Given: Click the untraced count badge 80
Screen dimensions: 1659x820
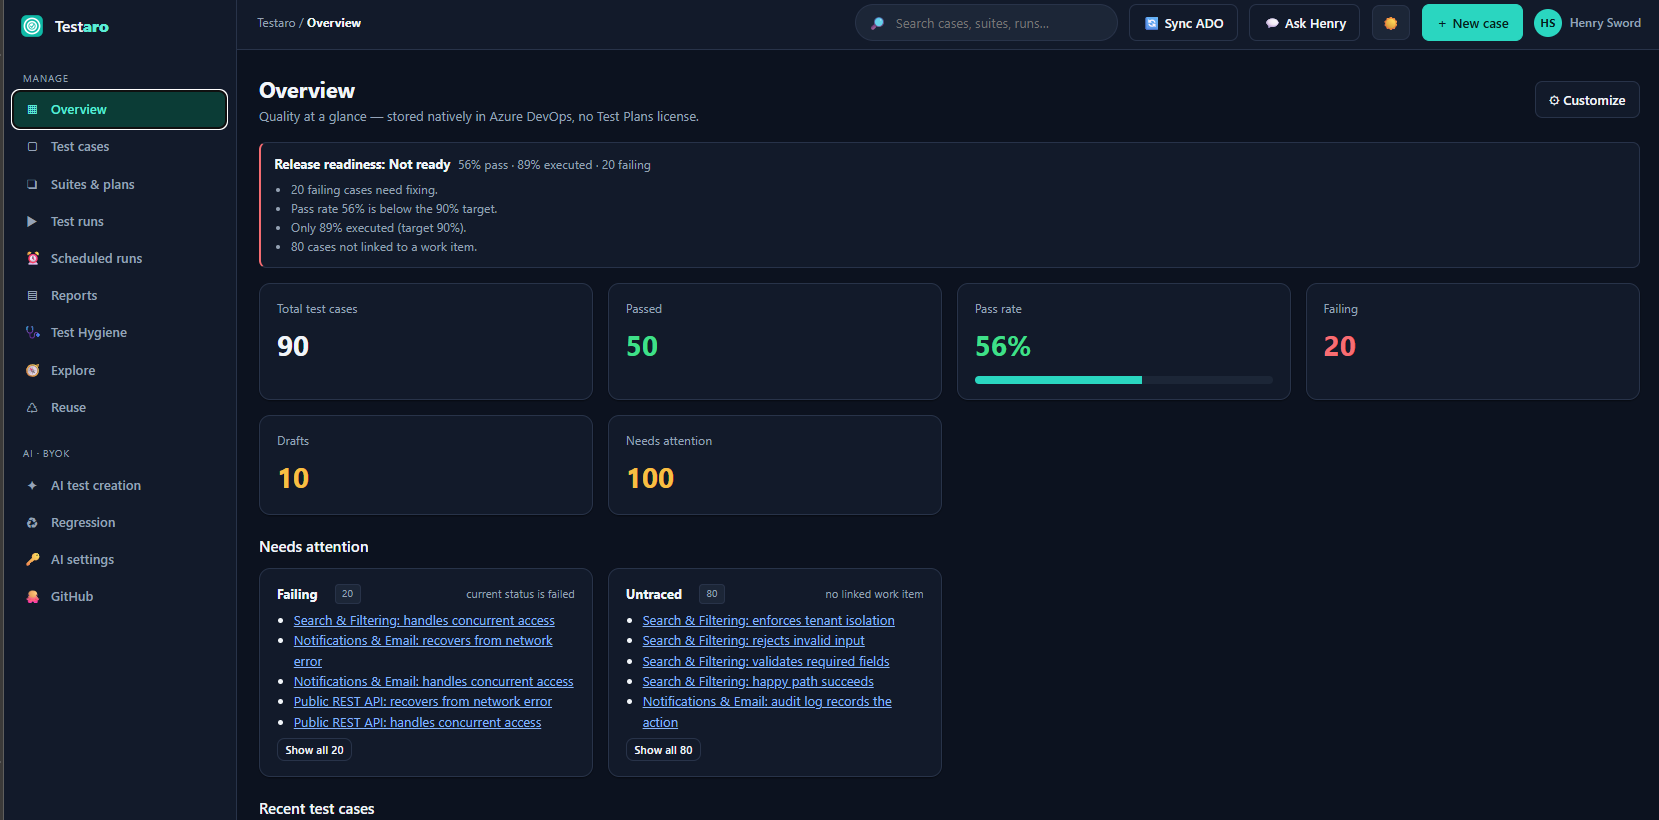Looking at the screenshot, I should coord(711,594).
